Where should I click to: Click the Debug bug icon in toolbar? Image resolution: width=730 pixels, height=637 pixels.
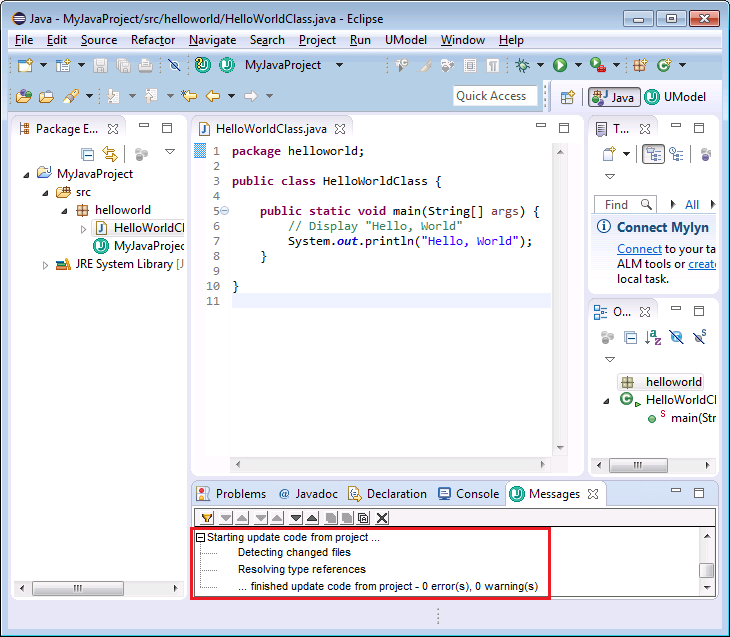tap(522, 65)
